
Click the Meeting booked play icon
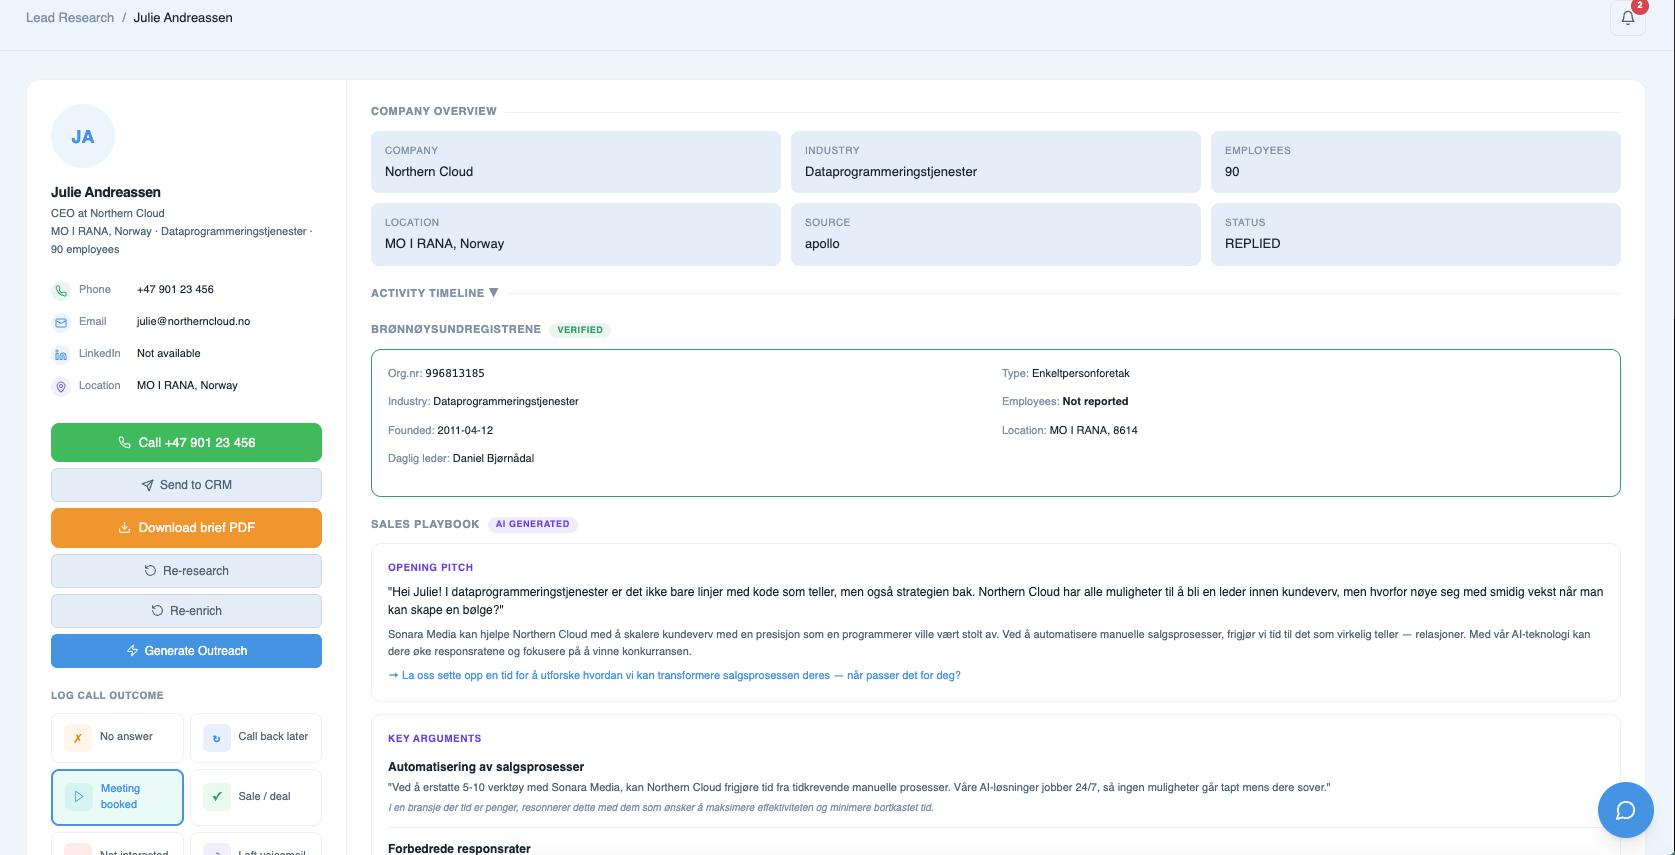78,797
